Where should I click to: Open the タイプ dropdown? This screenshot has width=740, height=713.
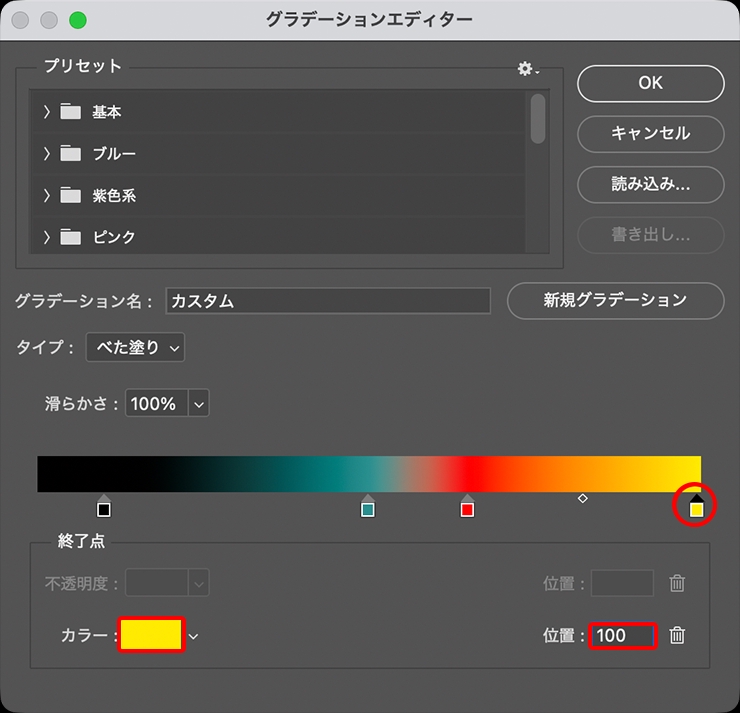coord(135,347)
